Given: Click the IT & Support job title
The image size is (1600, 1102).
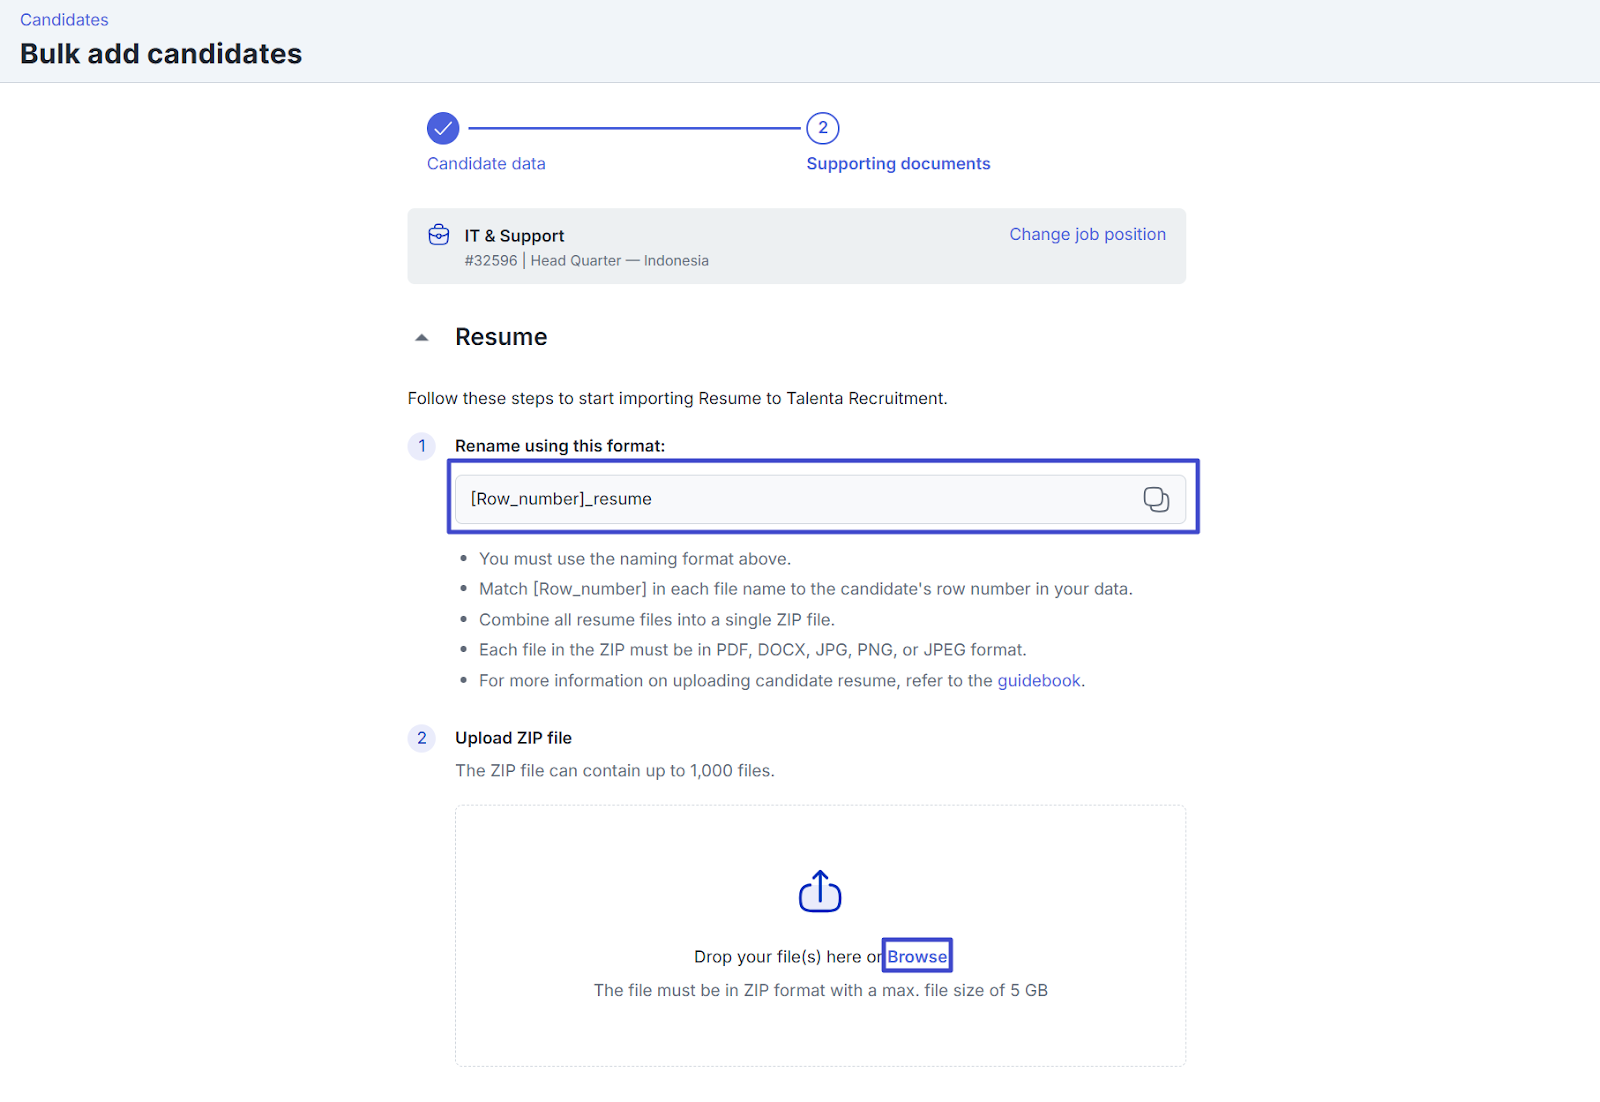Looking at the screenshot, I should tap(514, 236).
